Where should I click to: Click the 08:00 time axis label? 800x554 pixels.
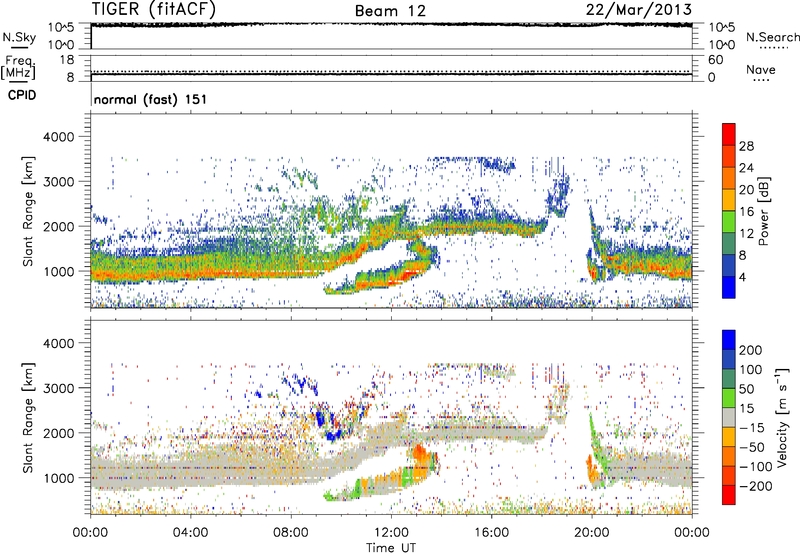291,533
